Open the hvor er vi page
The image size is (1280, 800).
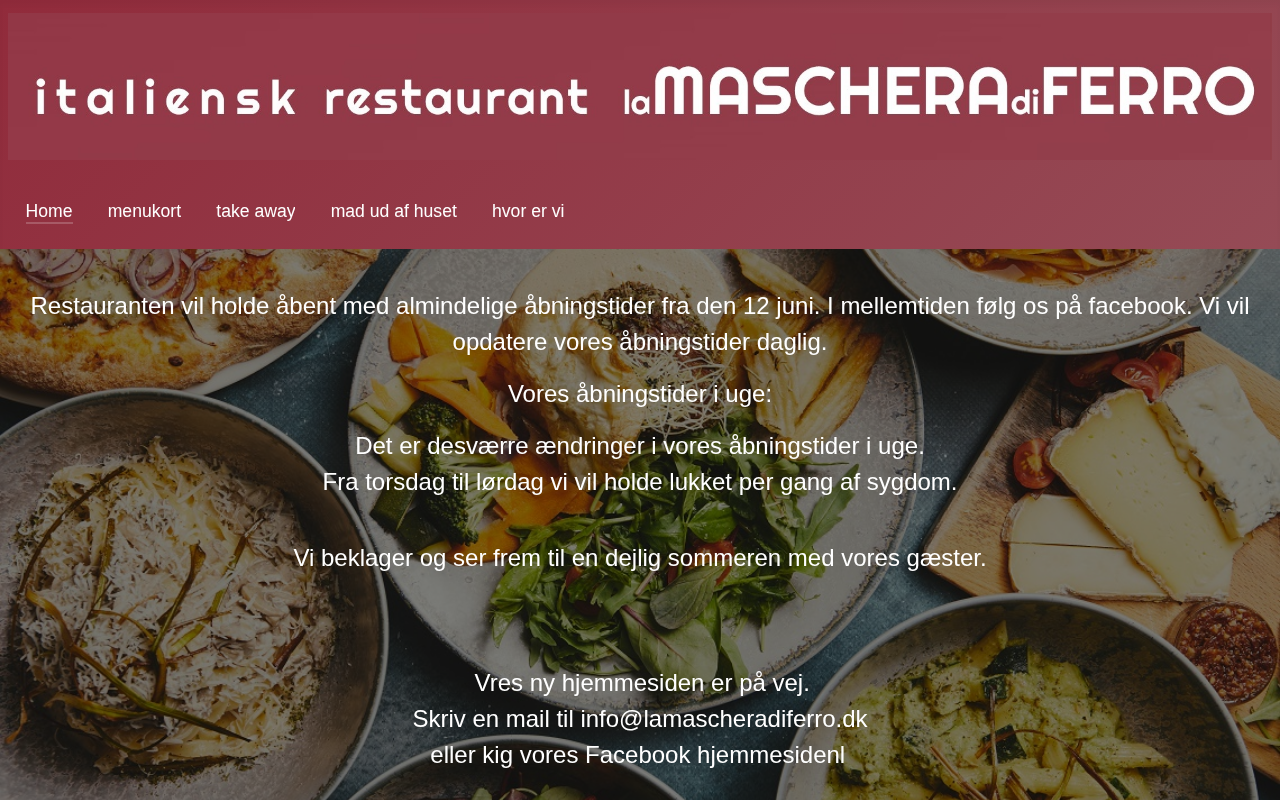tap(528, 211)
